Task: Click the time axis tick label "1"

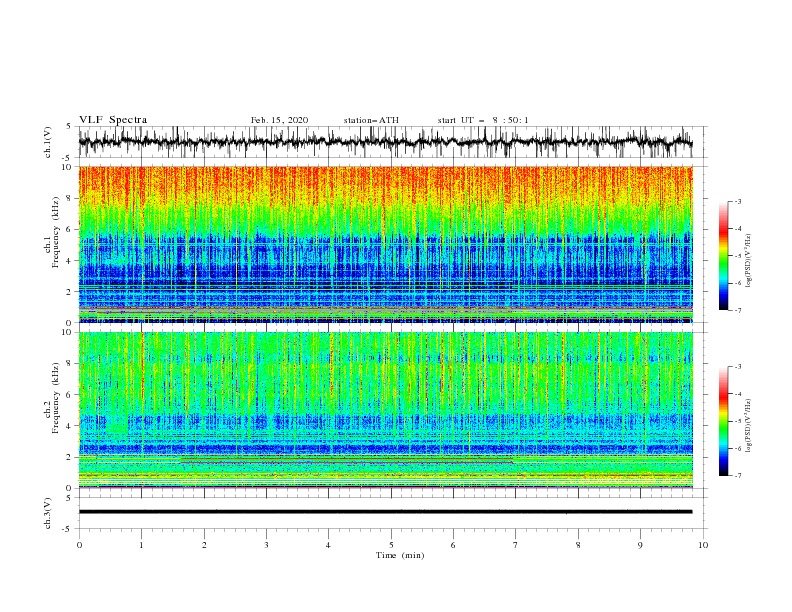Action: coord(141,545)
